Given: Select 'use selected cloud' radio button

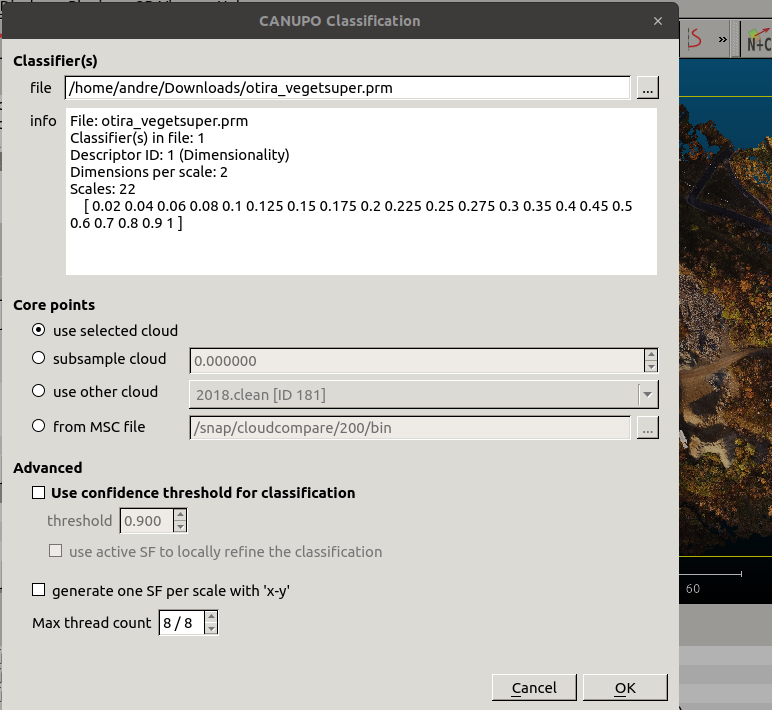Looking at the screenshot, I should tap(39, 330).
